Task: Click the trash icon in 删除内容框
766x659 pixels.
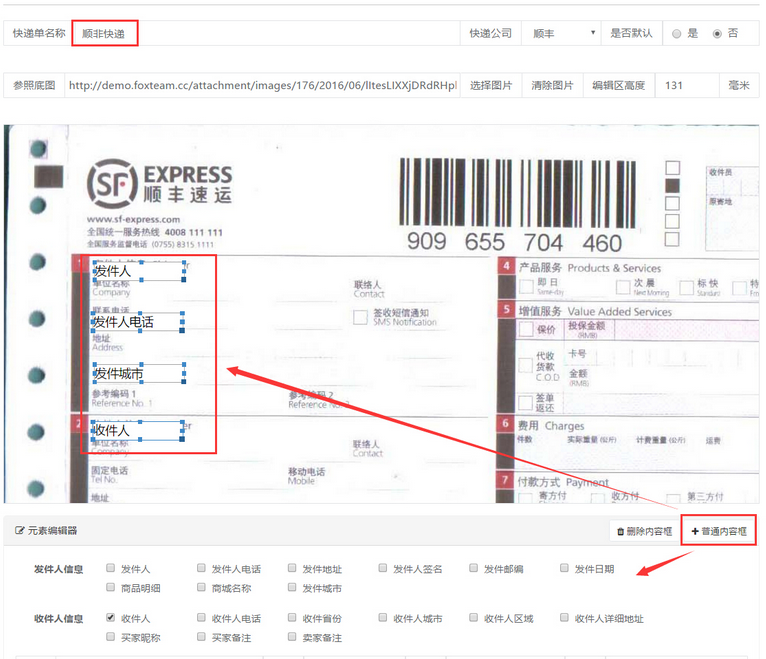Action: pos(621,532)
